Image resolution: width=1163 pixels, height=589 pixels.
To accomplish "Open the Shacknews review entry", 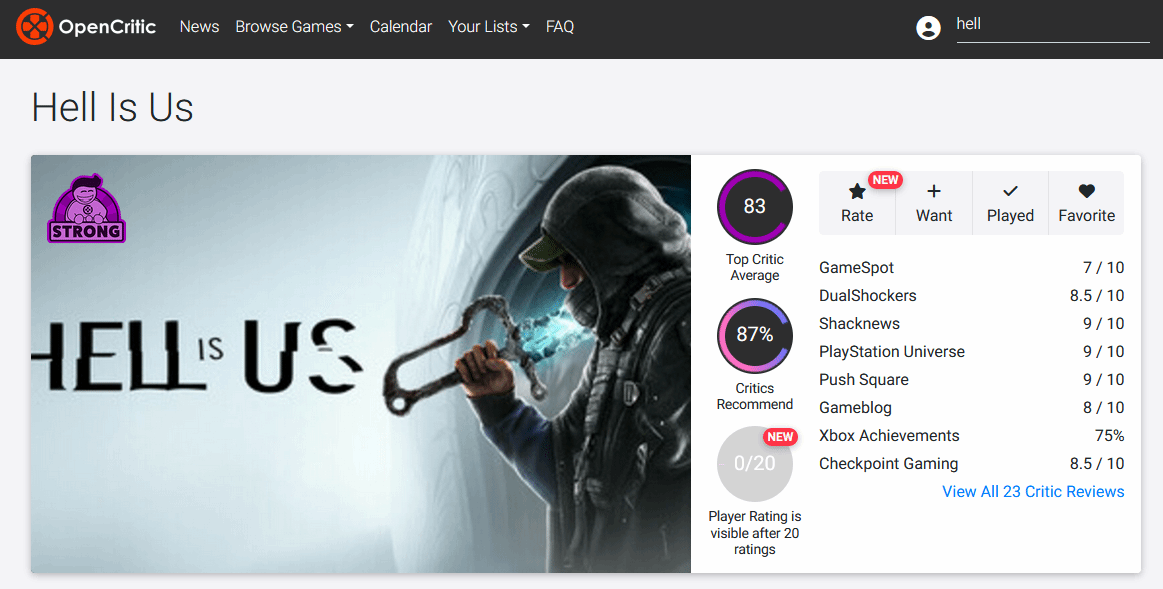I will pyautogui.click(x=859, y=324).
